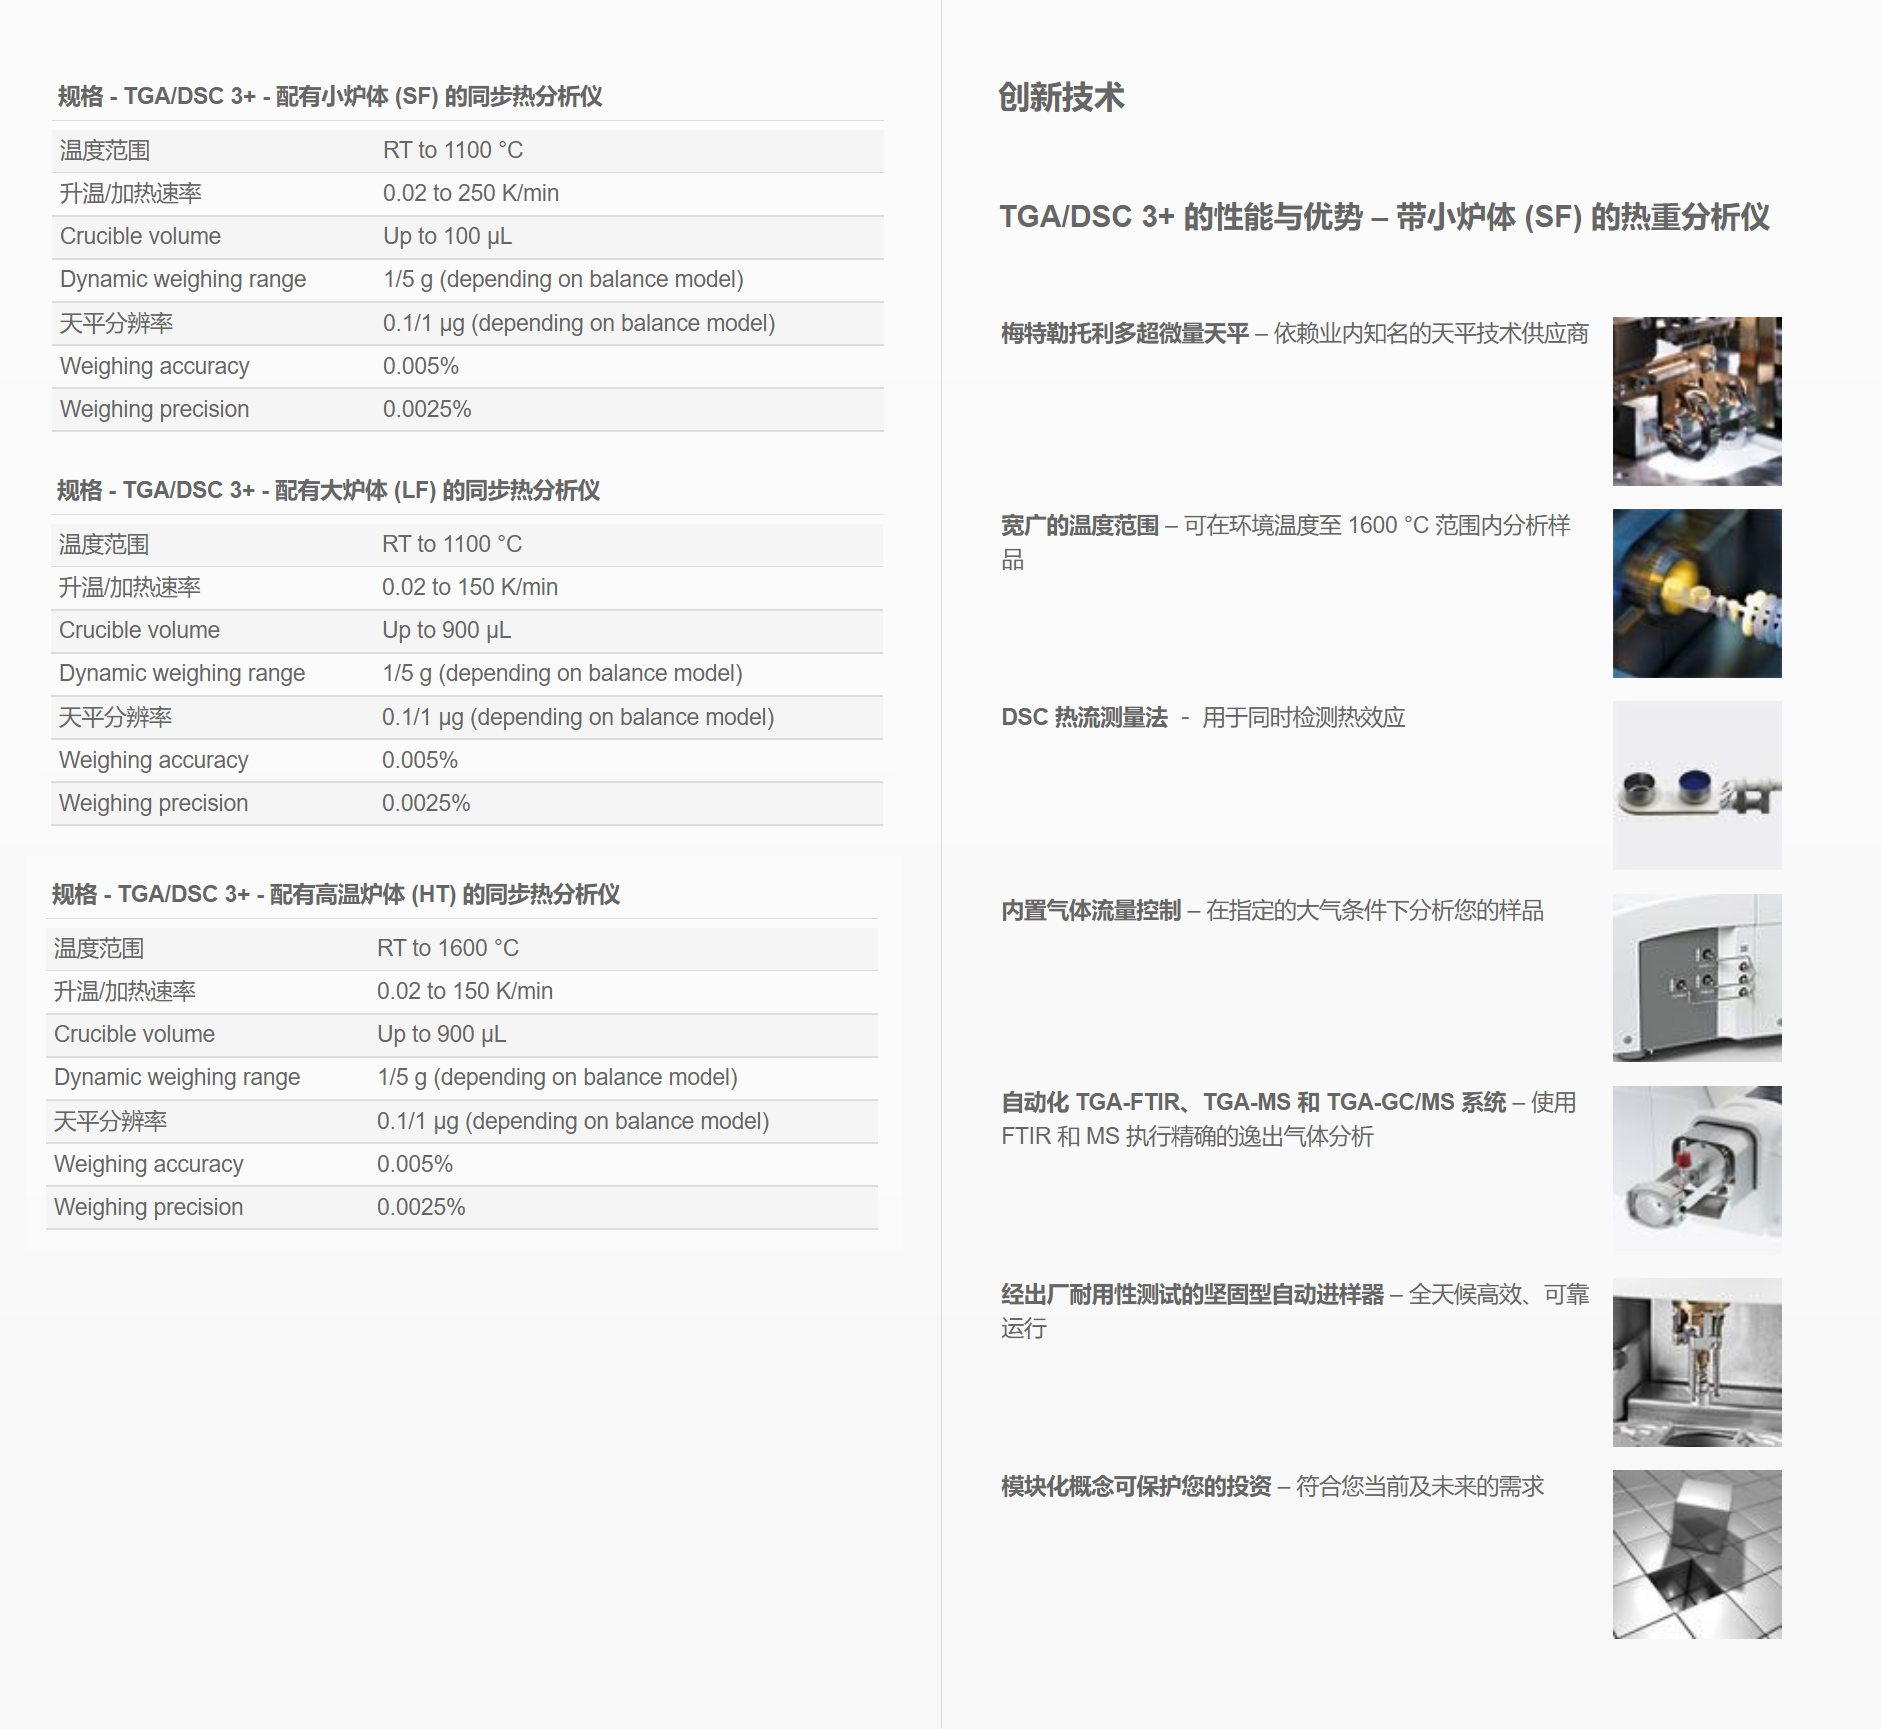Open the ultra-micro balance thumbnail image
1881x1729 pixels.
(x=1697, y=401)
